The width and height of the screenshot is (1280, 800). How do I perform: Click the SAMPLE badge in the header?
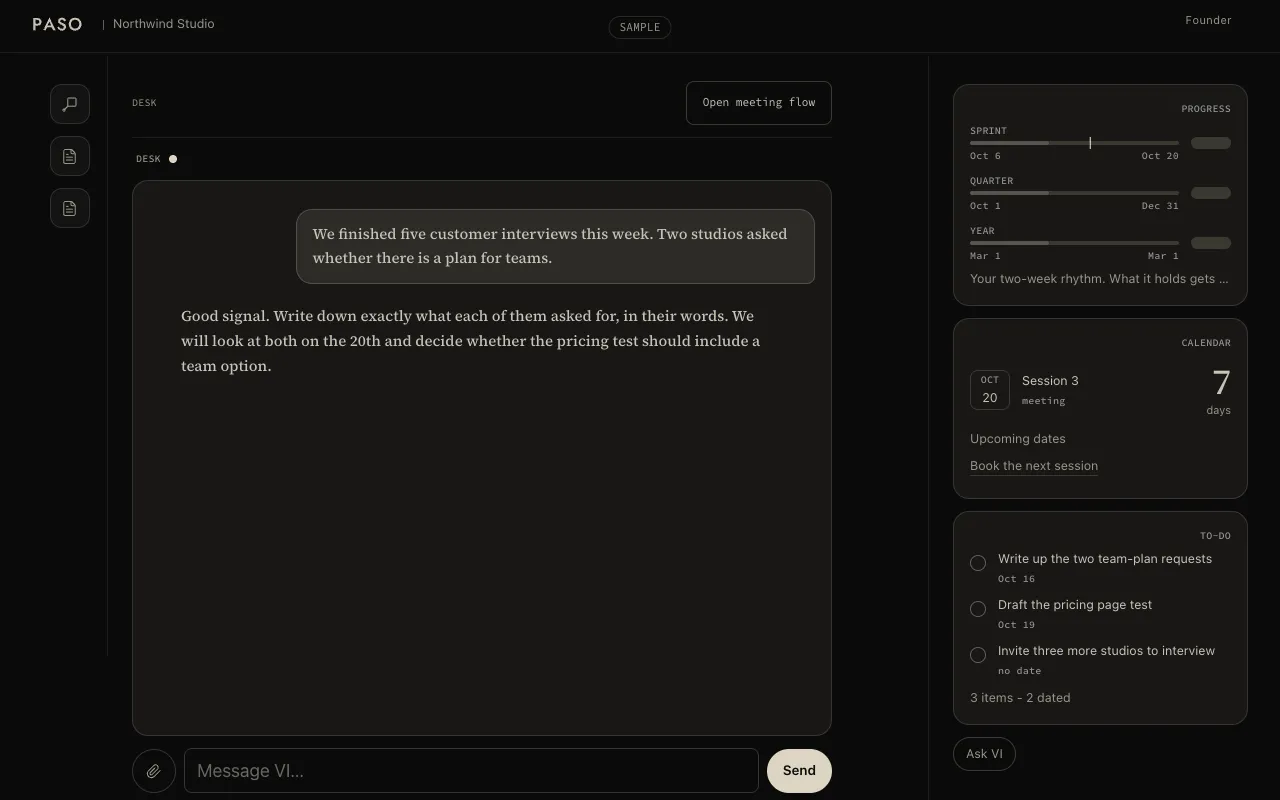pos(640,27)
